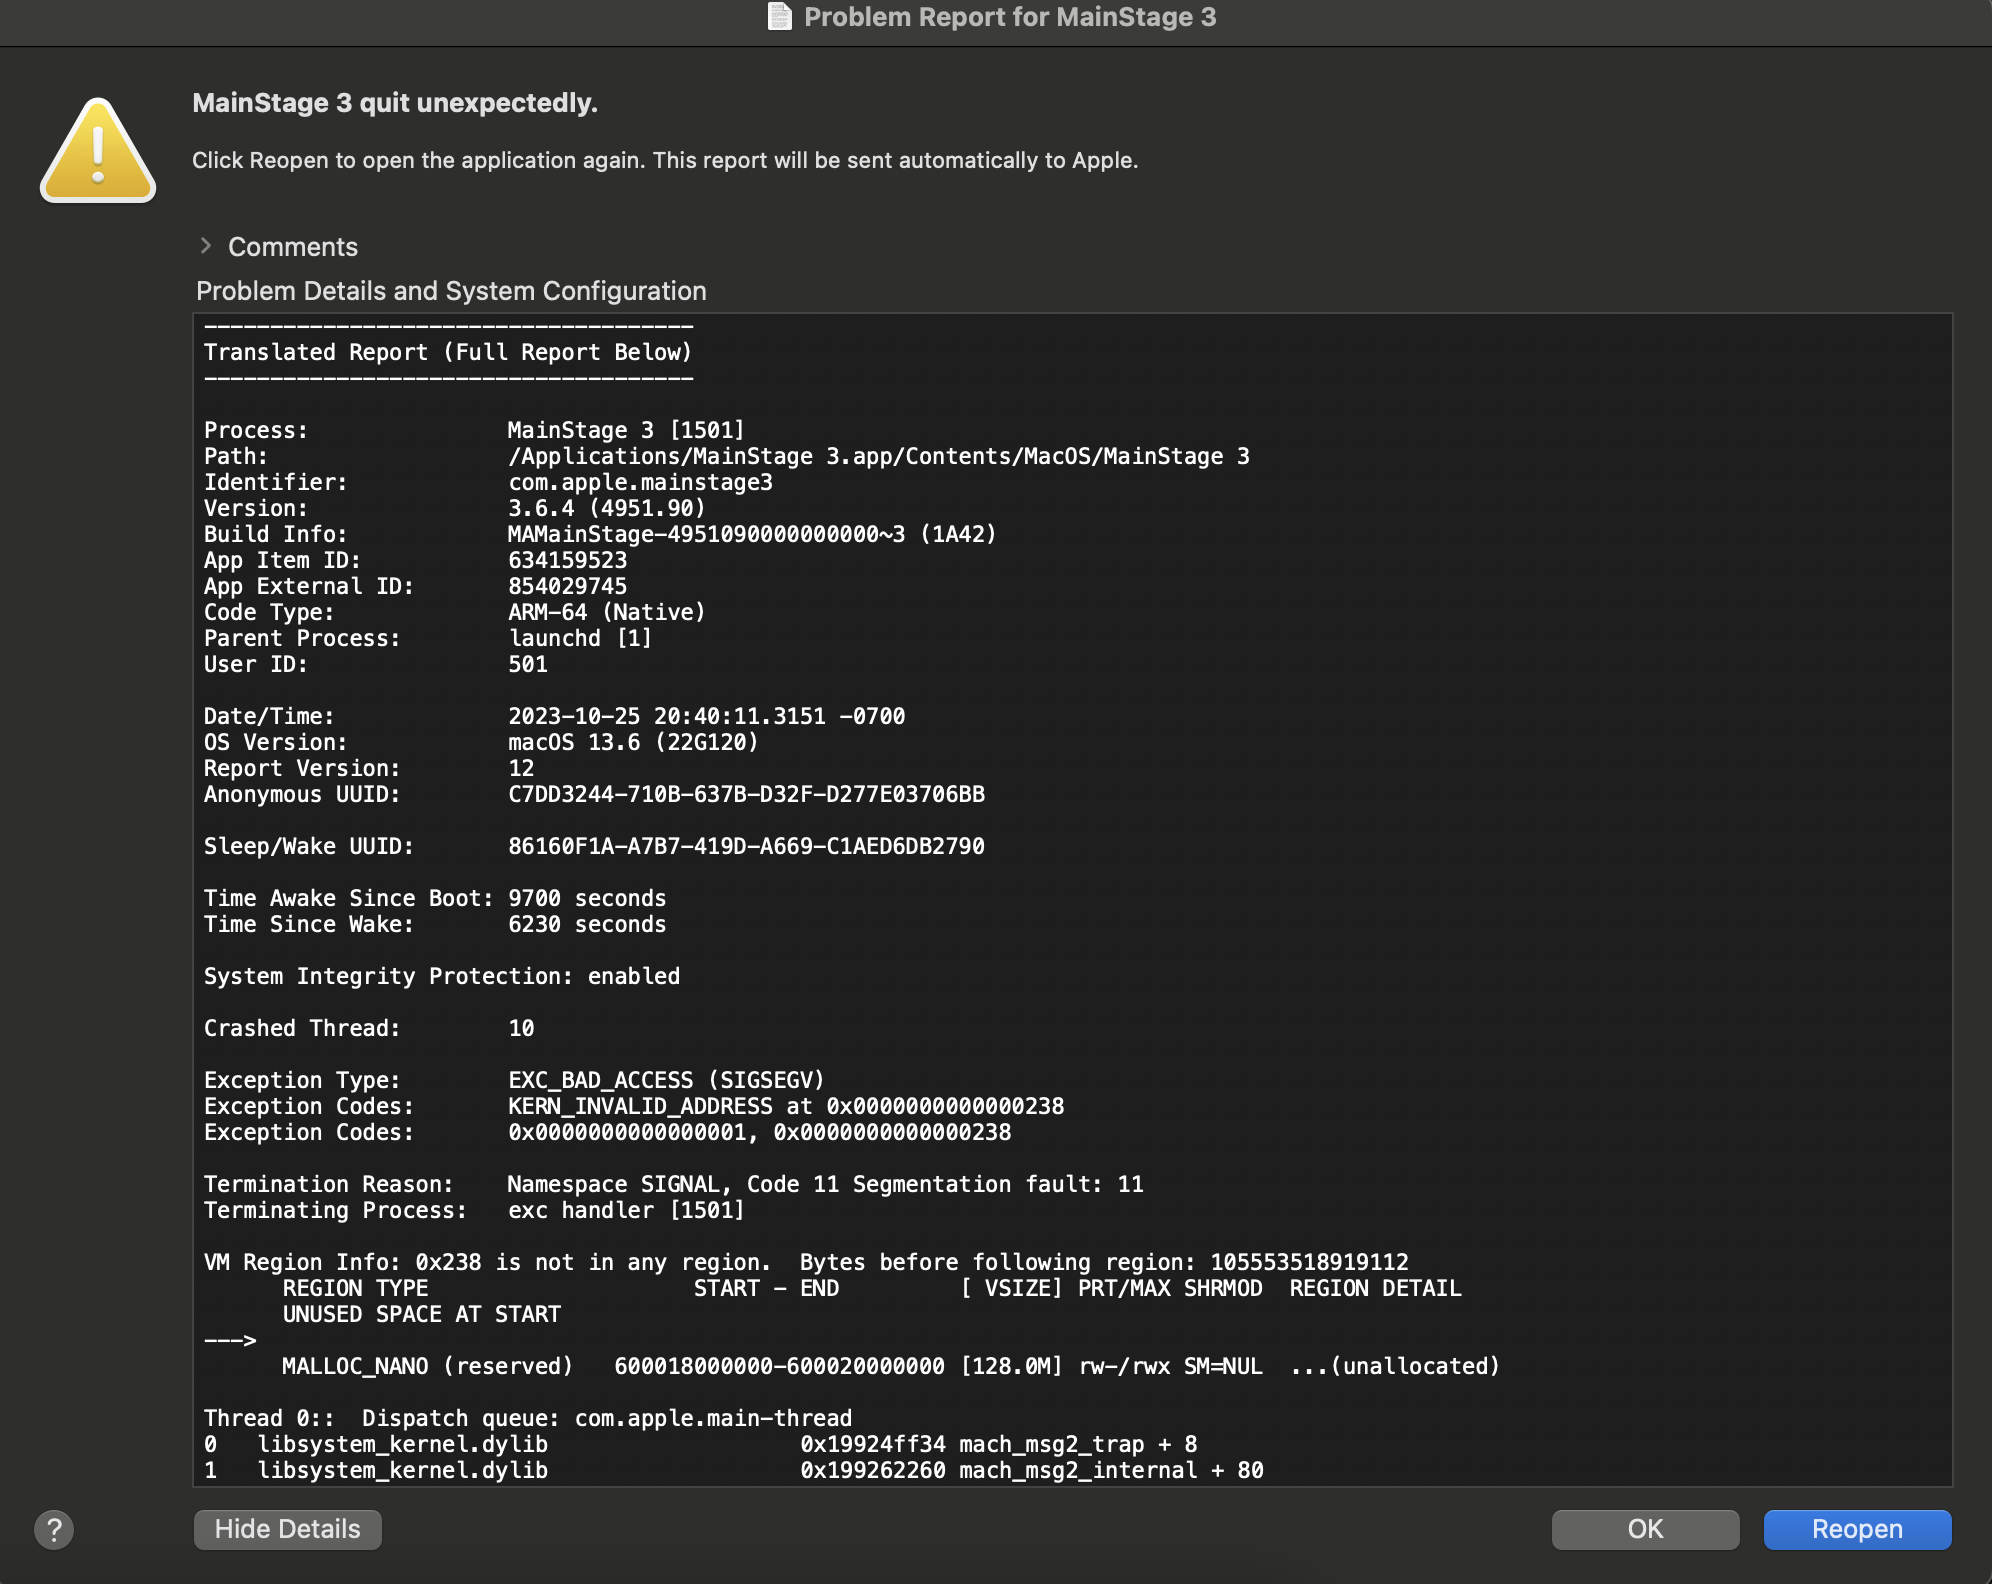Click the Problem Report for MainStage 3 title
This screenshot has width=1992, height=1584.
point(1009,16)
